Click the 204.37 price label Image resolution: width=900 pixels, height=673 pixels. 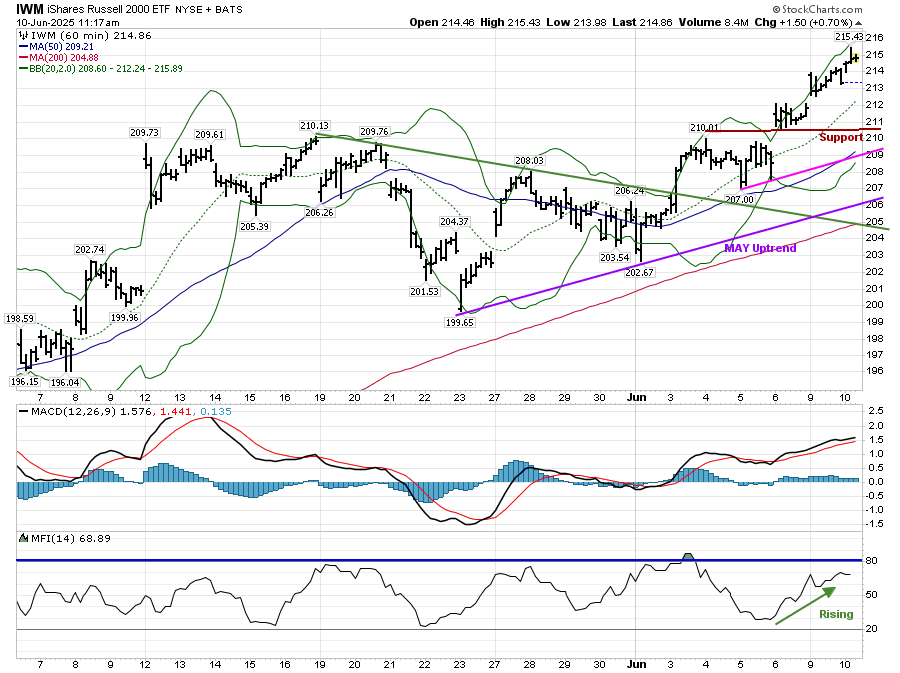tap(454, 221)
